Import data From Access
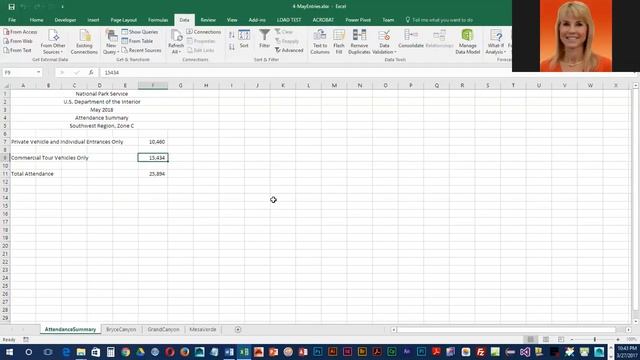The image size is (640, 360). coord(20,32)
